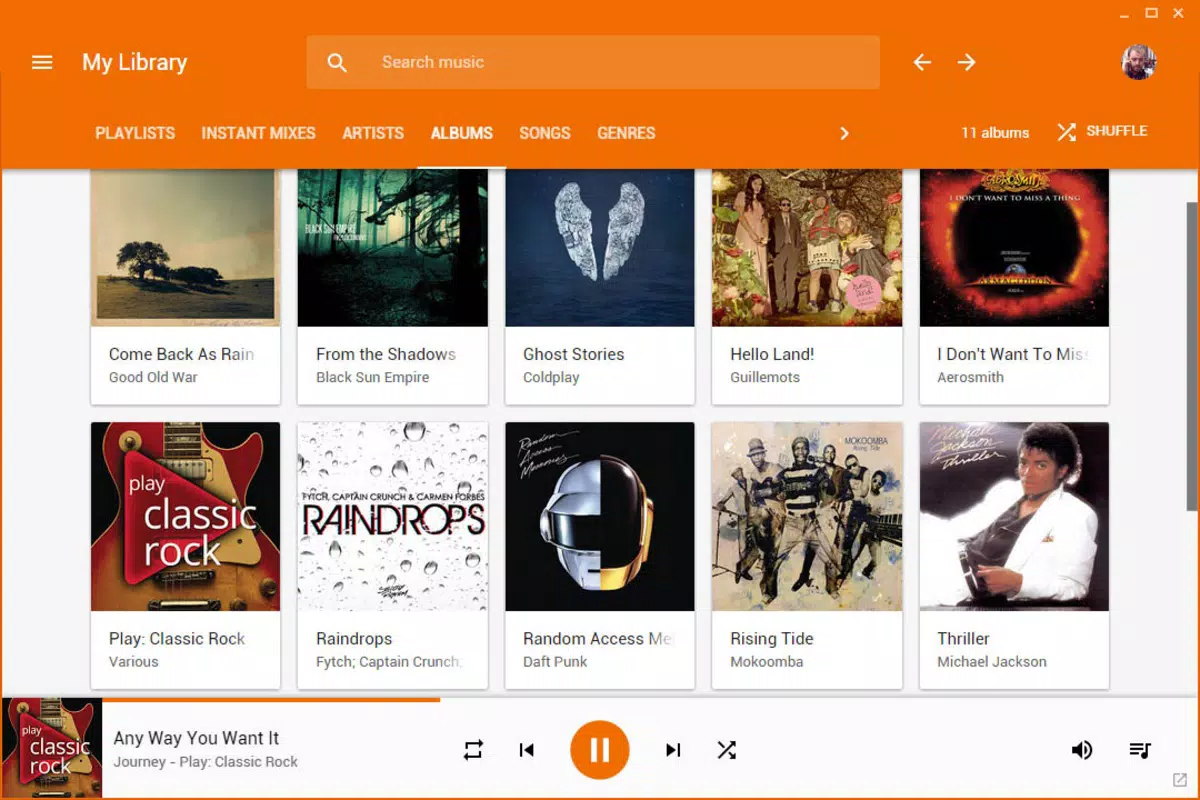Image resolution: width=1200 pixels, height=800 pixels.
Task: Pause the currently playing song
Action: (x=600, y=749)
